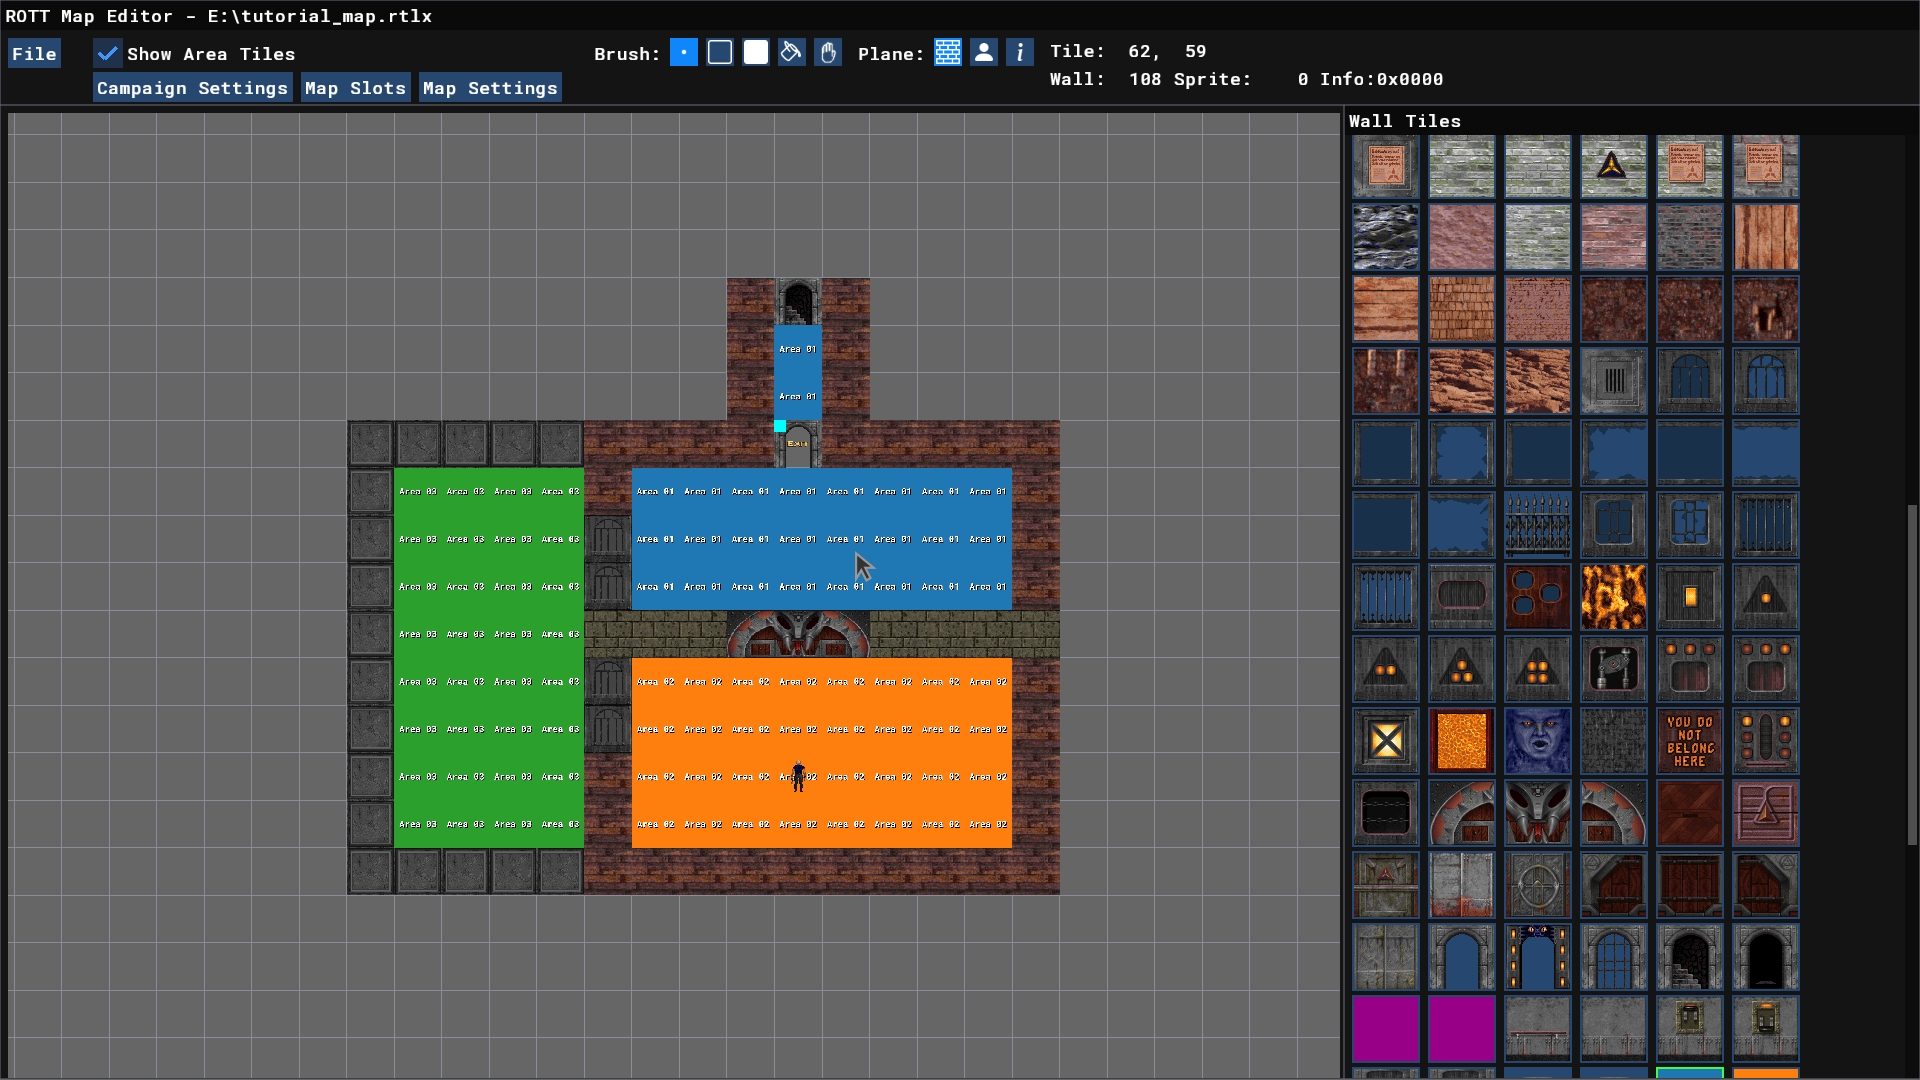Select the paint bucket fill tool

coord(792,53)
